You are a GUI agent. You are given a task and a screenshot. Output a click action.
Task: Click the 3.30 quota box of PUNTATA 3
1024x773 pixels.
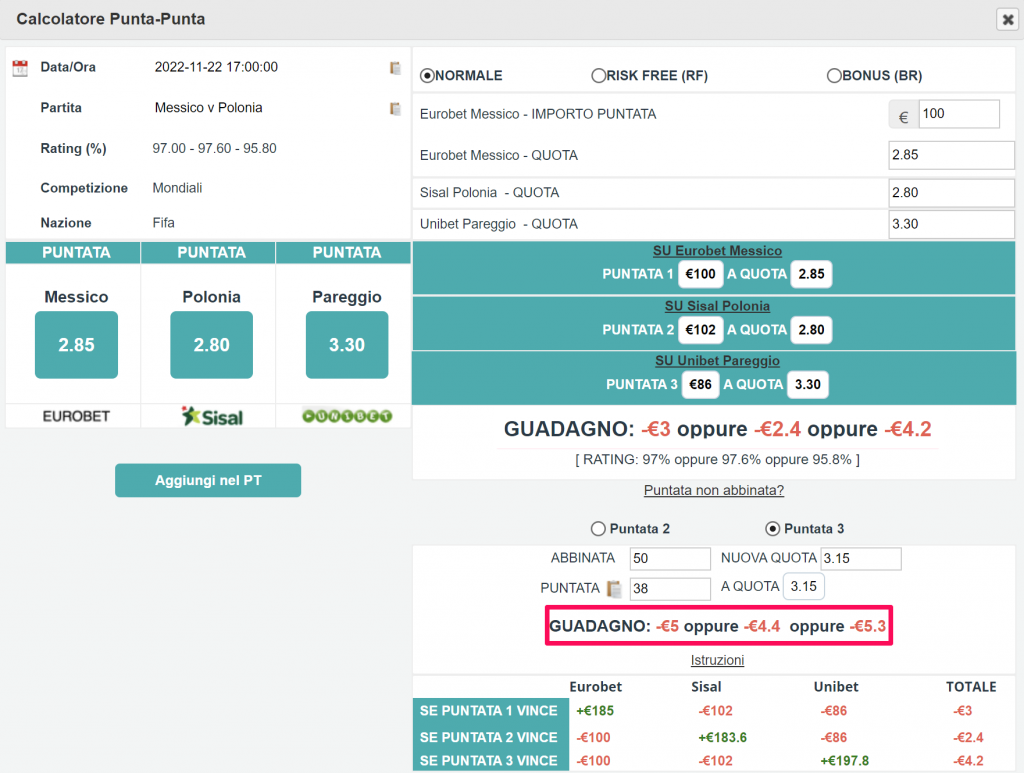pyautogui.click(x=808, y=385)
